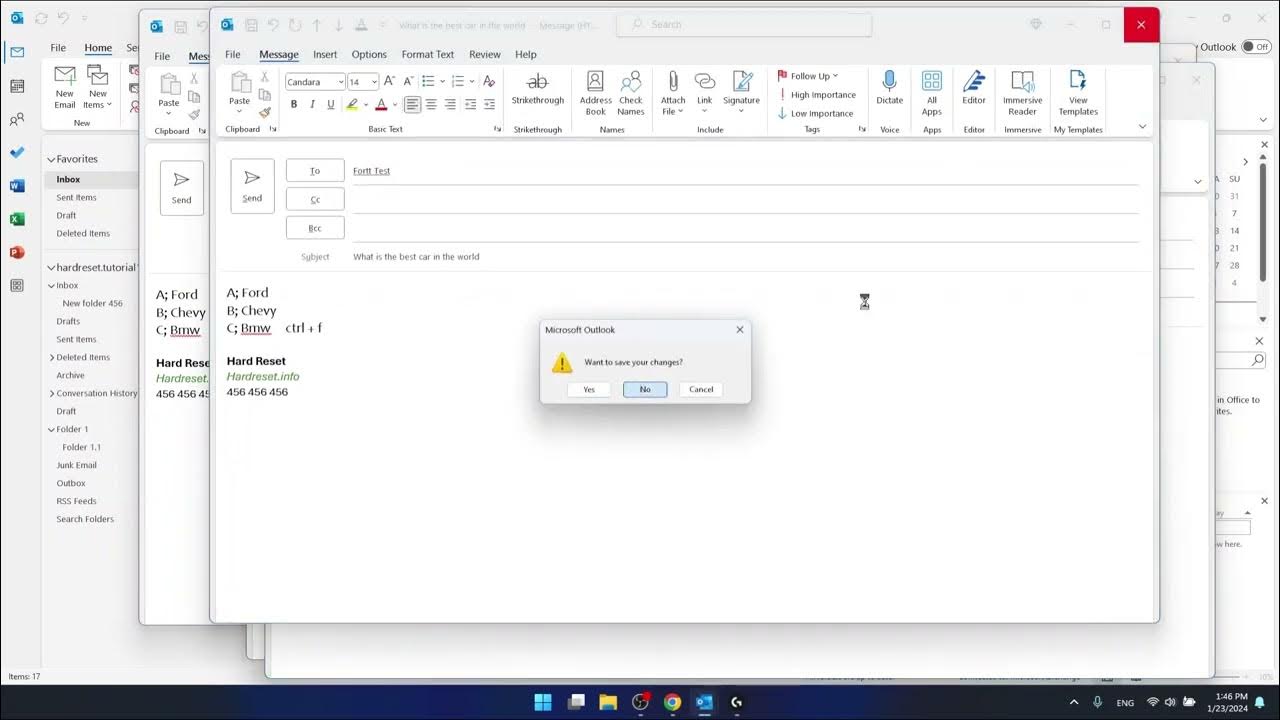Click the Cut scissors icon
1280x720 pixels.
point(264,77)
